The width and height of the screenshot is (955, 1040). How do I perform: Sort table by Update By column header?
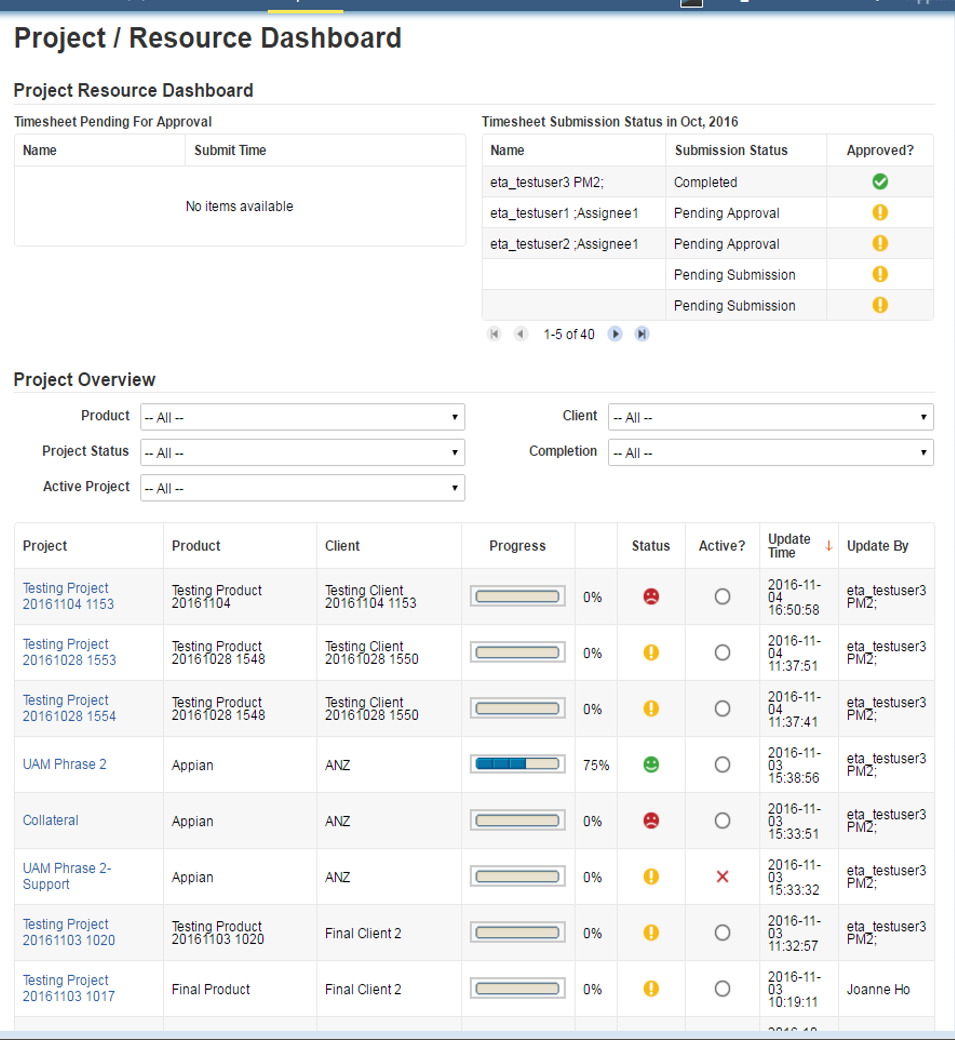pyautogui.click(x=877, y=546)
